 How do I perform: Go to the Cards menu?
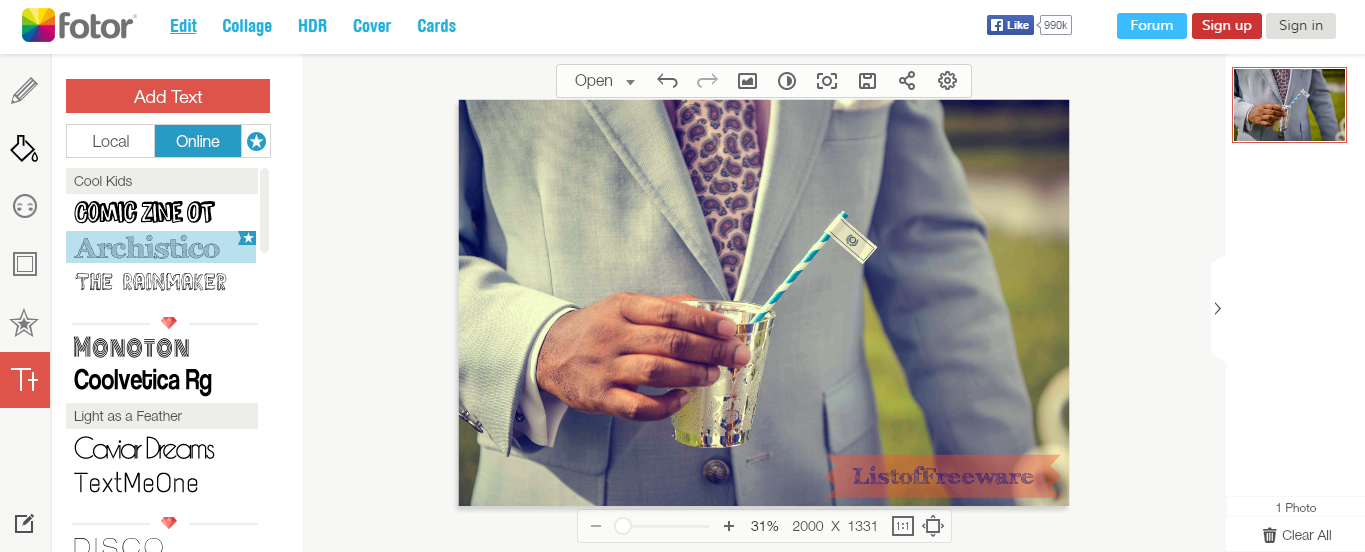[x=436, y=26]
